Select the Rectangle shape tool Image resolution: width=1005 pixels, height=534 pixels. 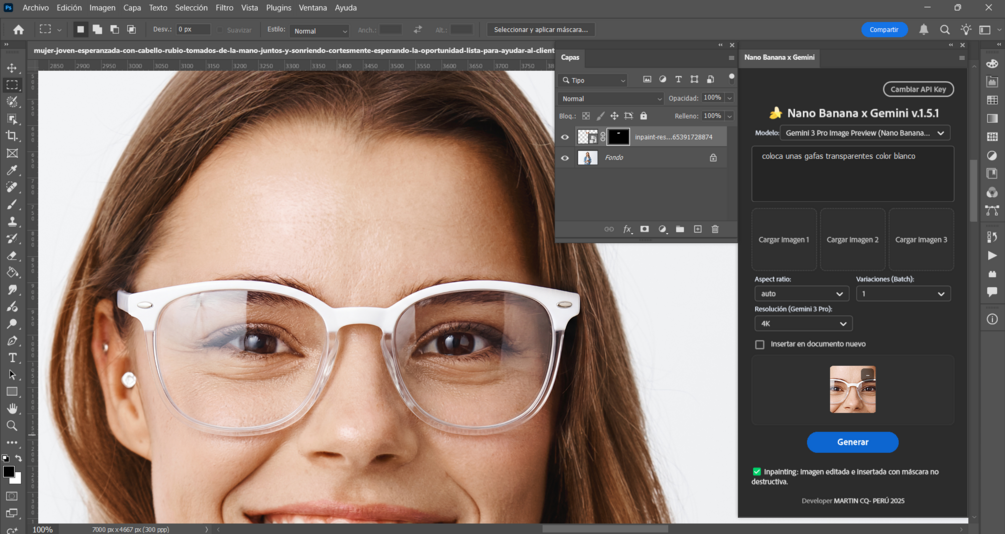tap(12, 392)
